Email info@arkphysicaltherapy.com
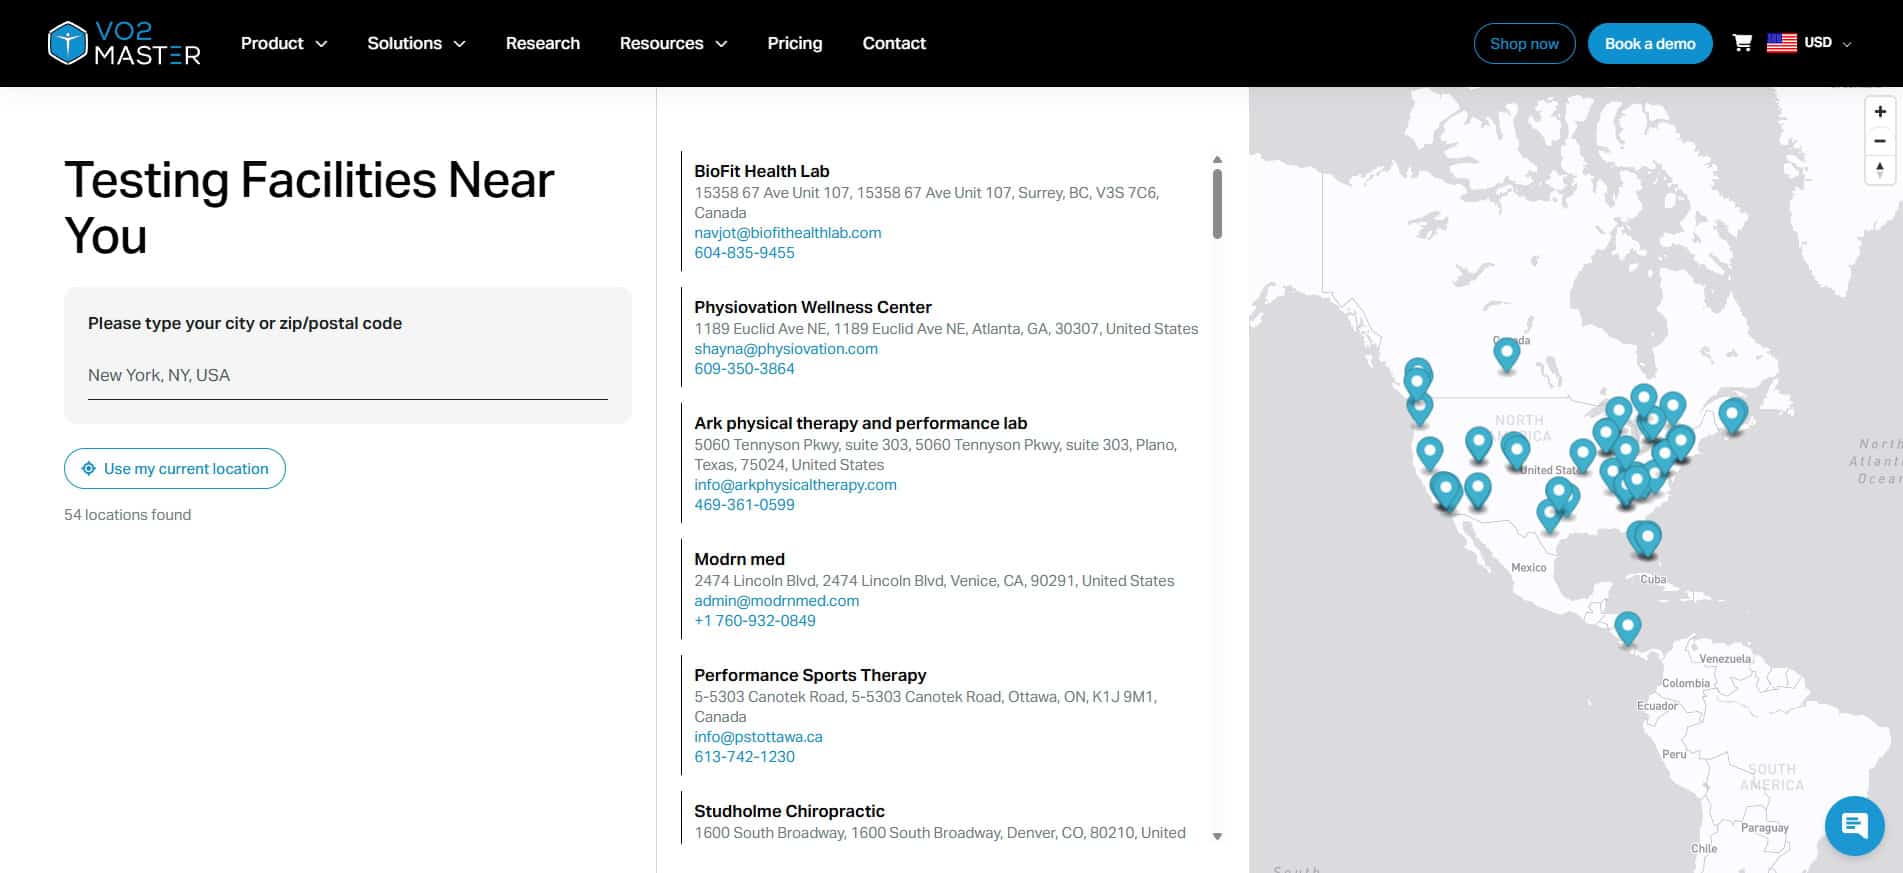 click(795, 484)
